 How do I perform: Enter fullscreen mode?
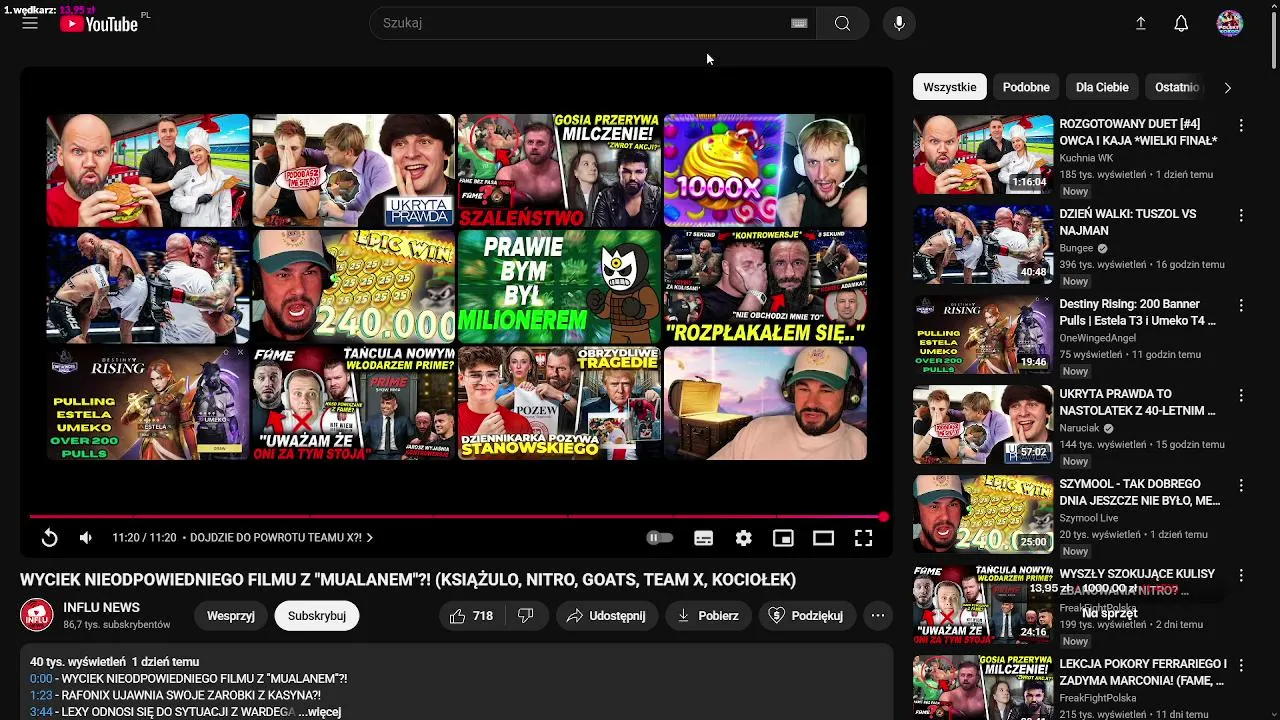[863, 538]
